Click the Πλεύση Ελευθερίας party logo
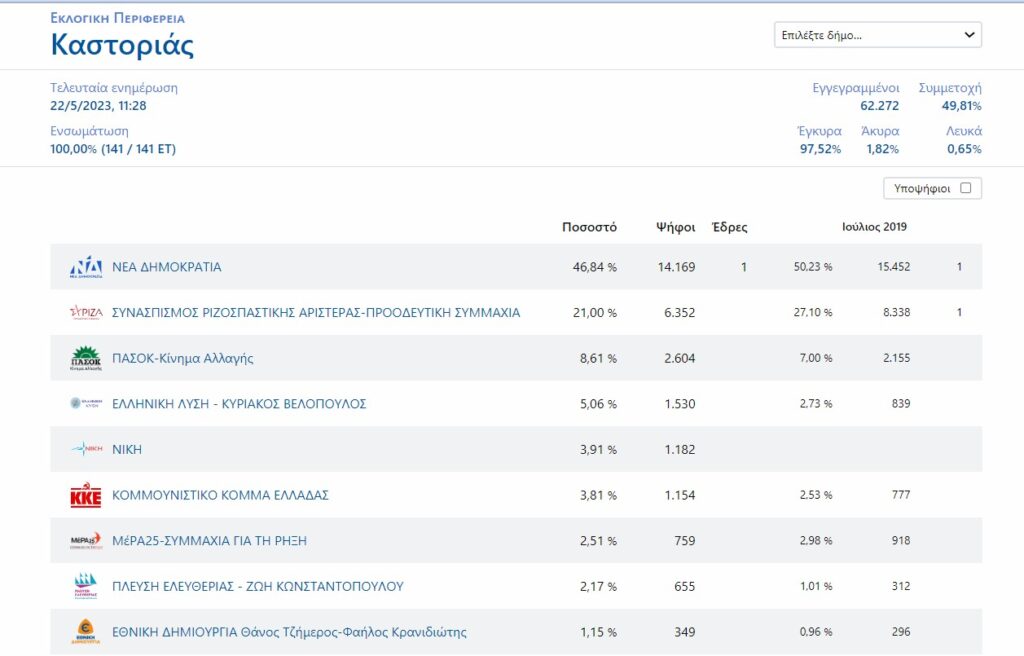 point(85,586)
